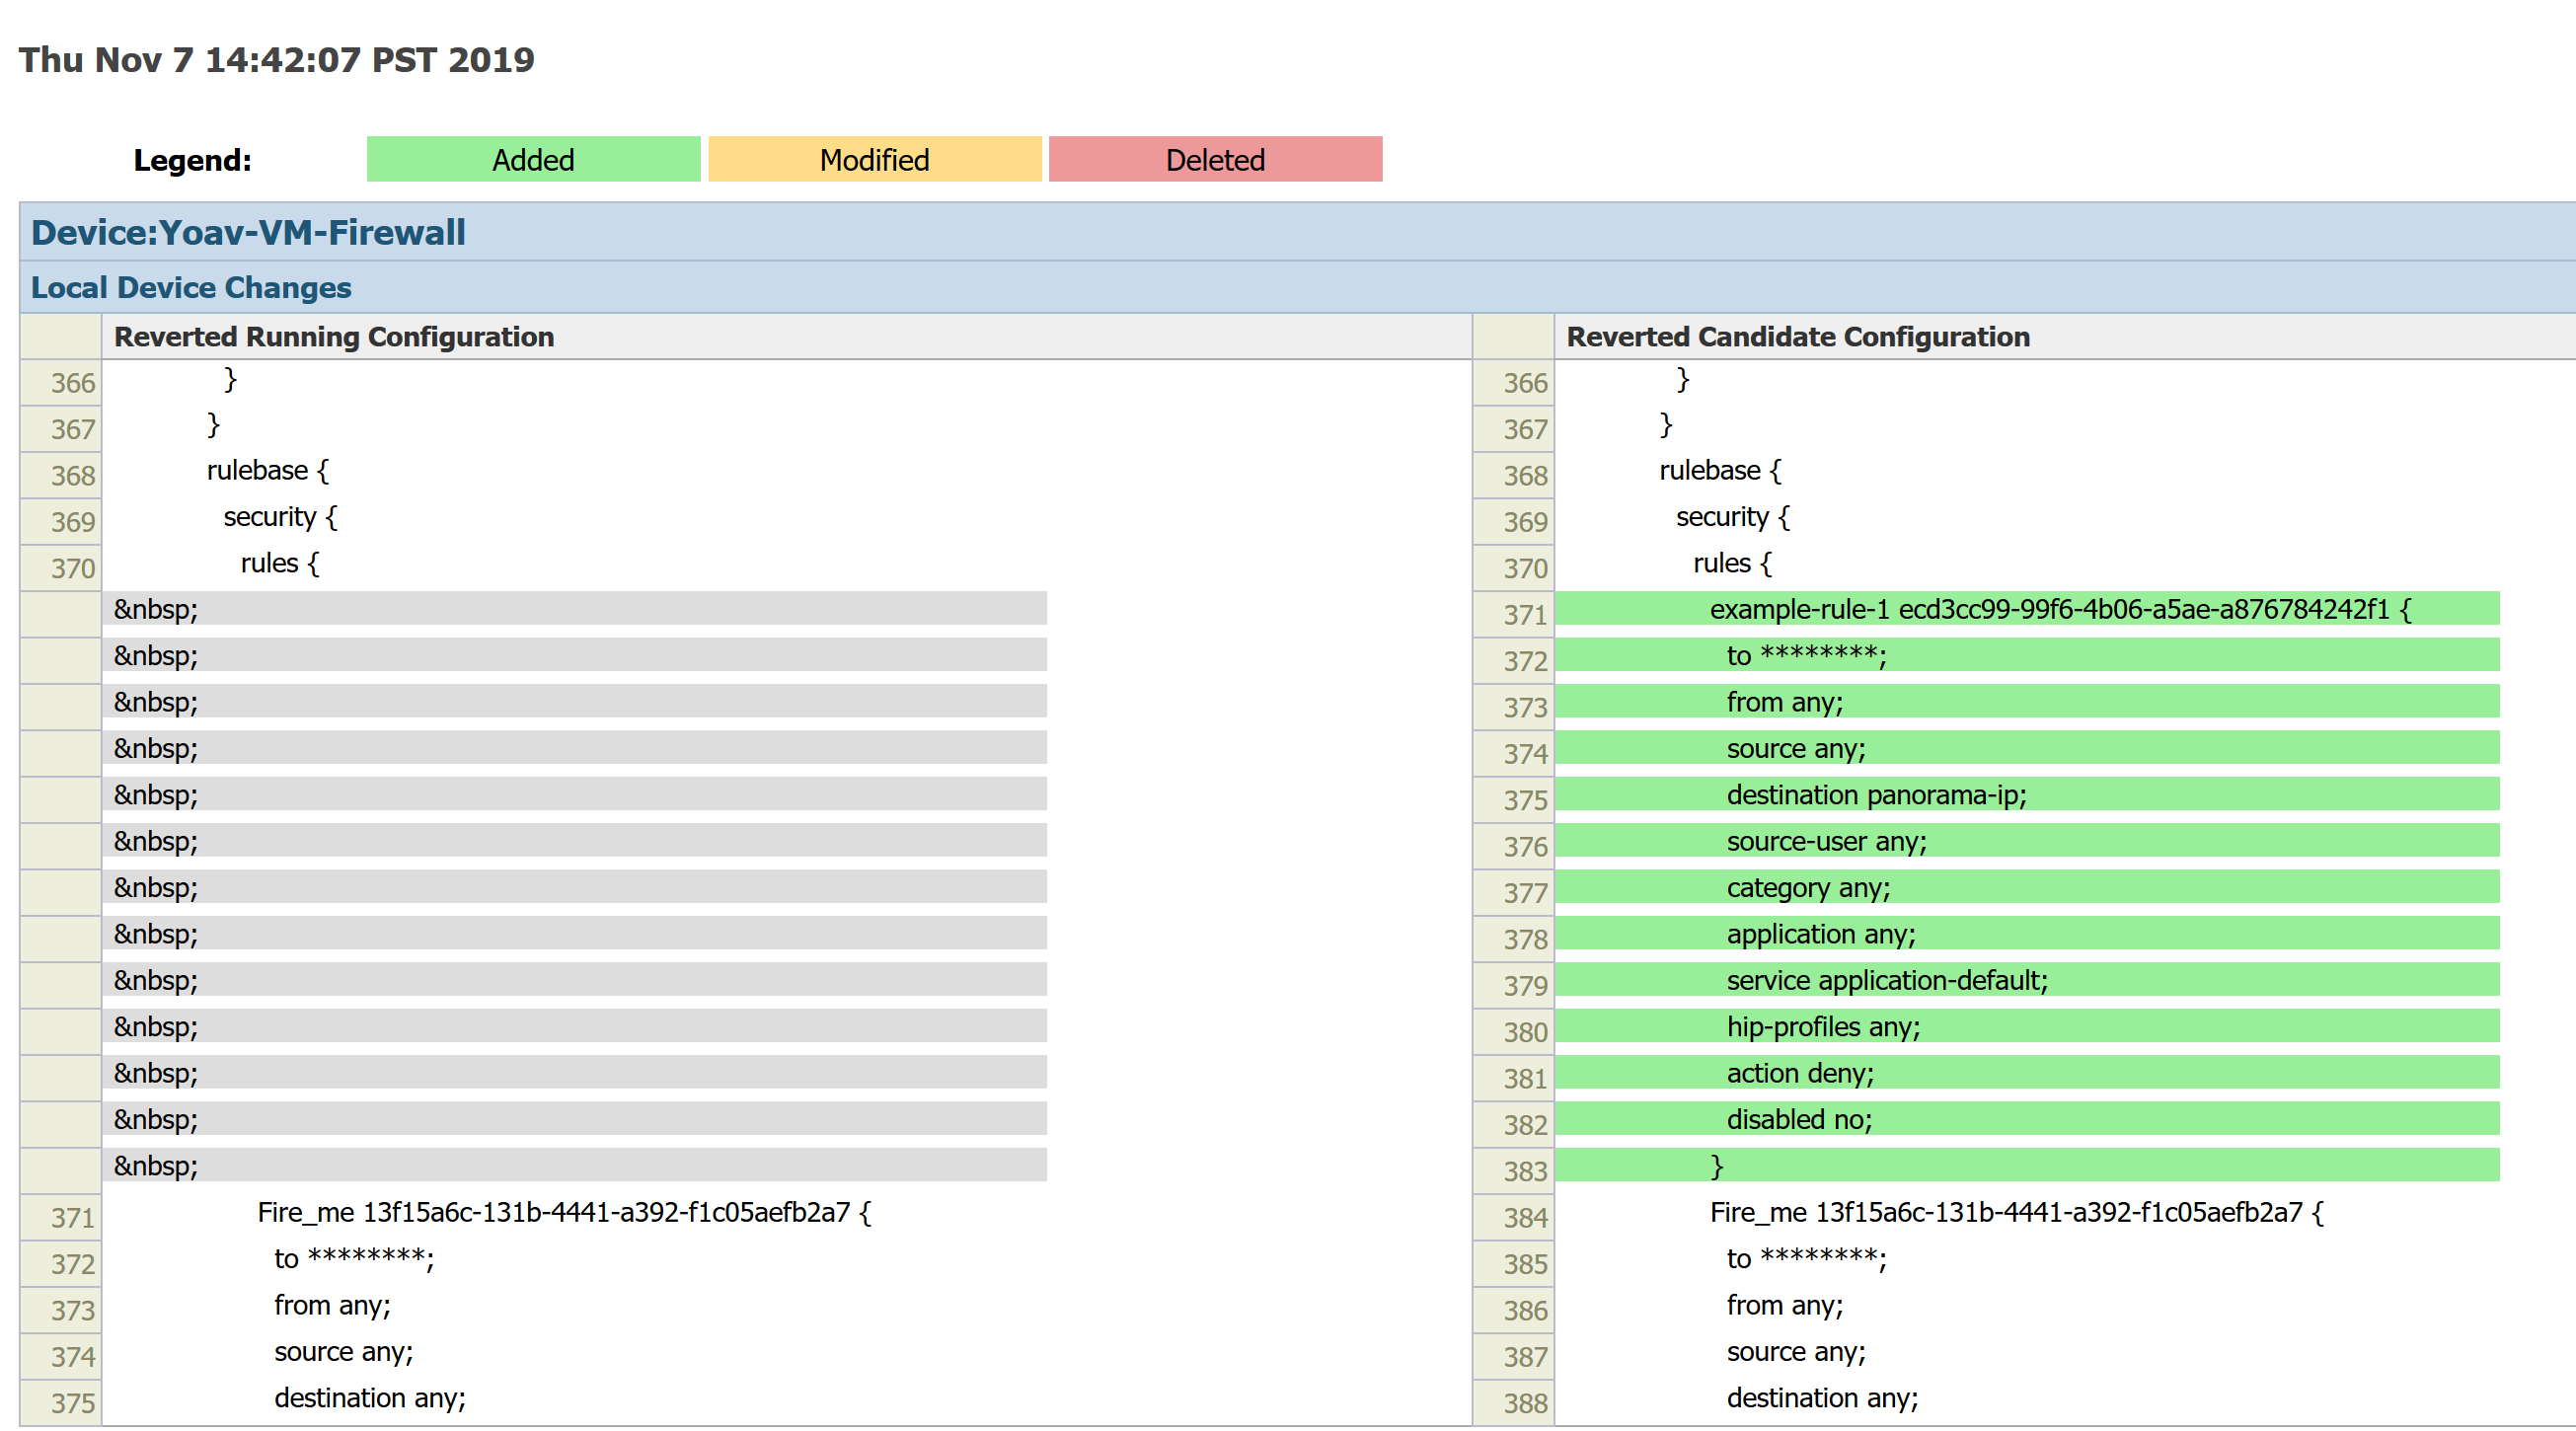The image size is (2576, 1431).
Task: Click the destination panorama-ip line
Action: tap(1875, 795)
